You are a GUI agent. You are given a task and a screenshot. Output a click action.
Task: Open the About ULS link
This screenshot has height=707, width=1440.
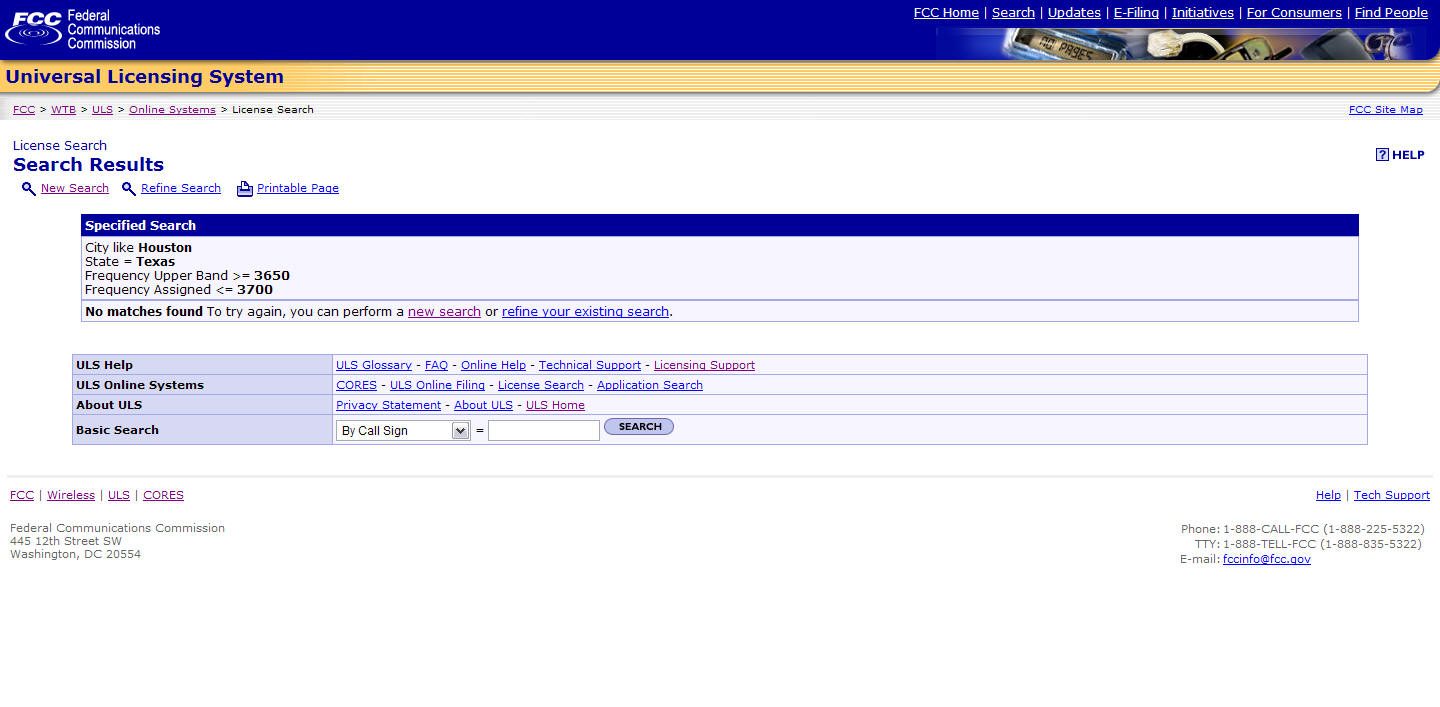coord(483,405)
